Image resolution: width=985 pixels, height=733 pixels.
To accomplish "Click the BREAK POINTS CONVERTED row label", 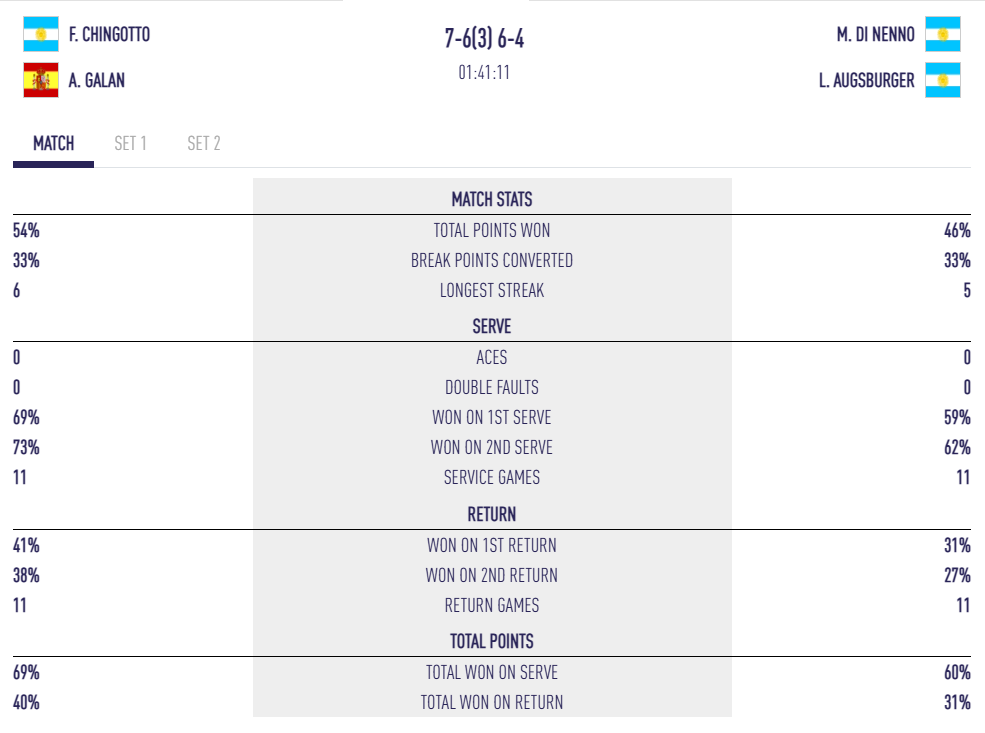I will point(492,260).
